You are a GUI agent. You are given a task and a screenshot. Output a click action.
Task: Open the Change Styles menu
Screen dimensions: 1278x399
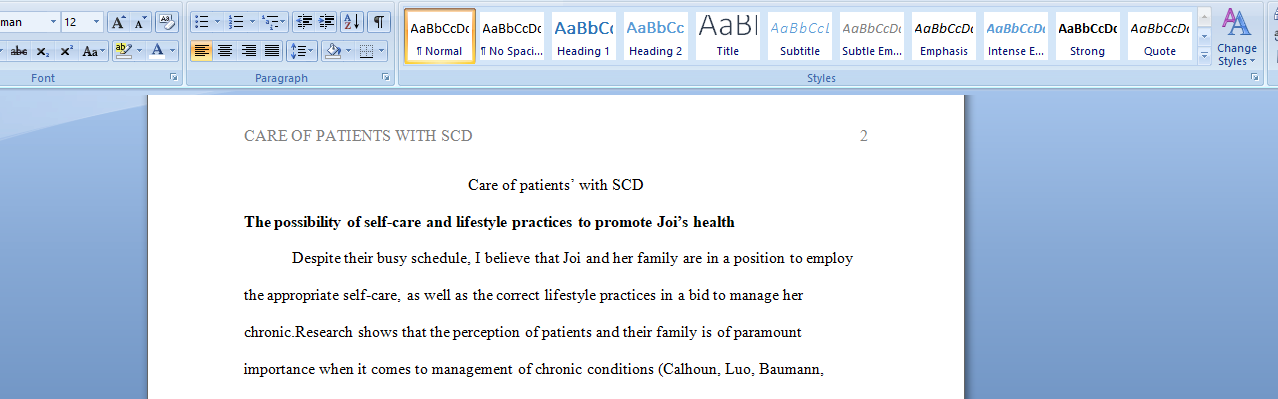tap(1237, 36)
